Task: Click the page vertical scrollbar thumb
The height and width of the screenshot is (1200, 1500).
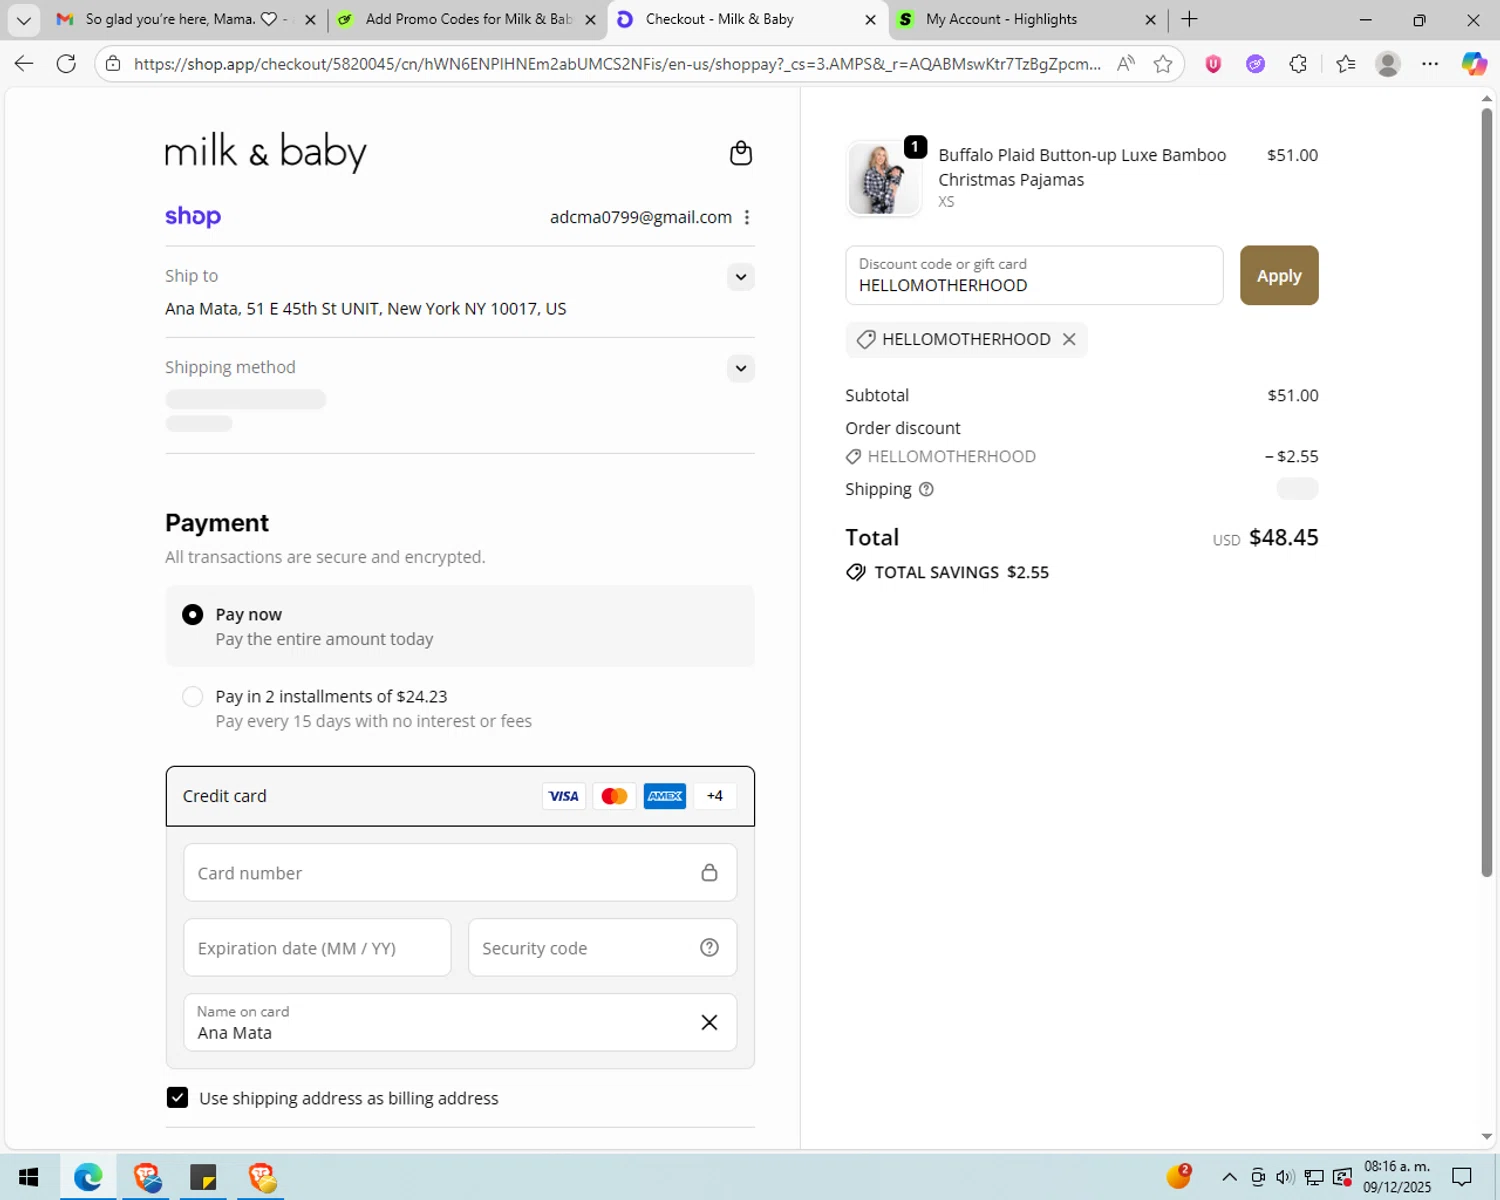Action: 1486,490
